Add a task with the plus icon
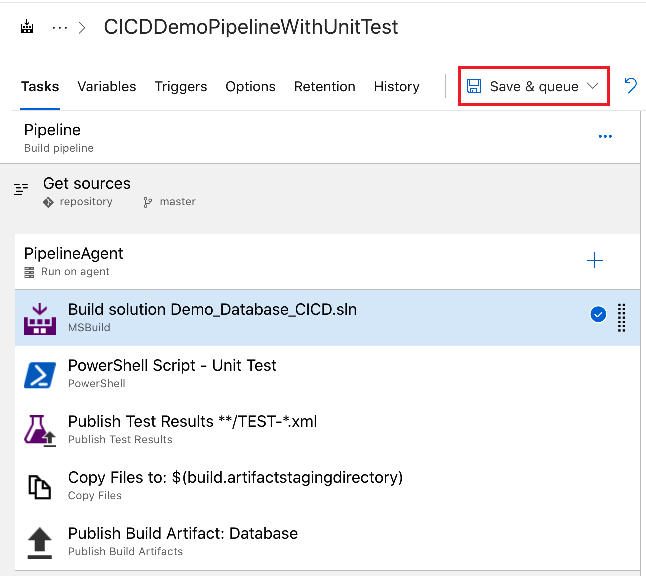 [595, 261]
